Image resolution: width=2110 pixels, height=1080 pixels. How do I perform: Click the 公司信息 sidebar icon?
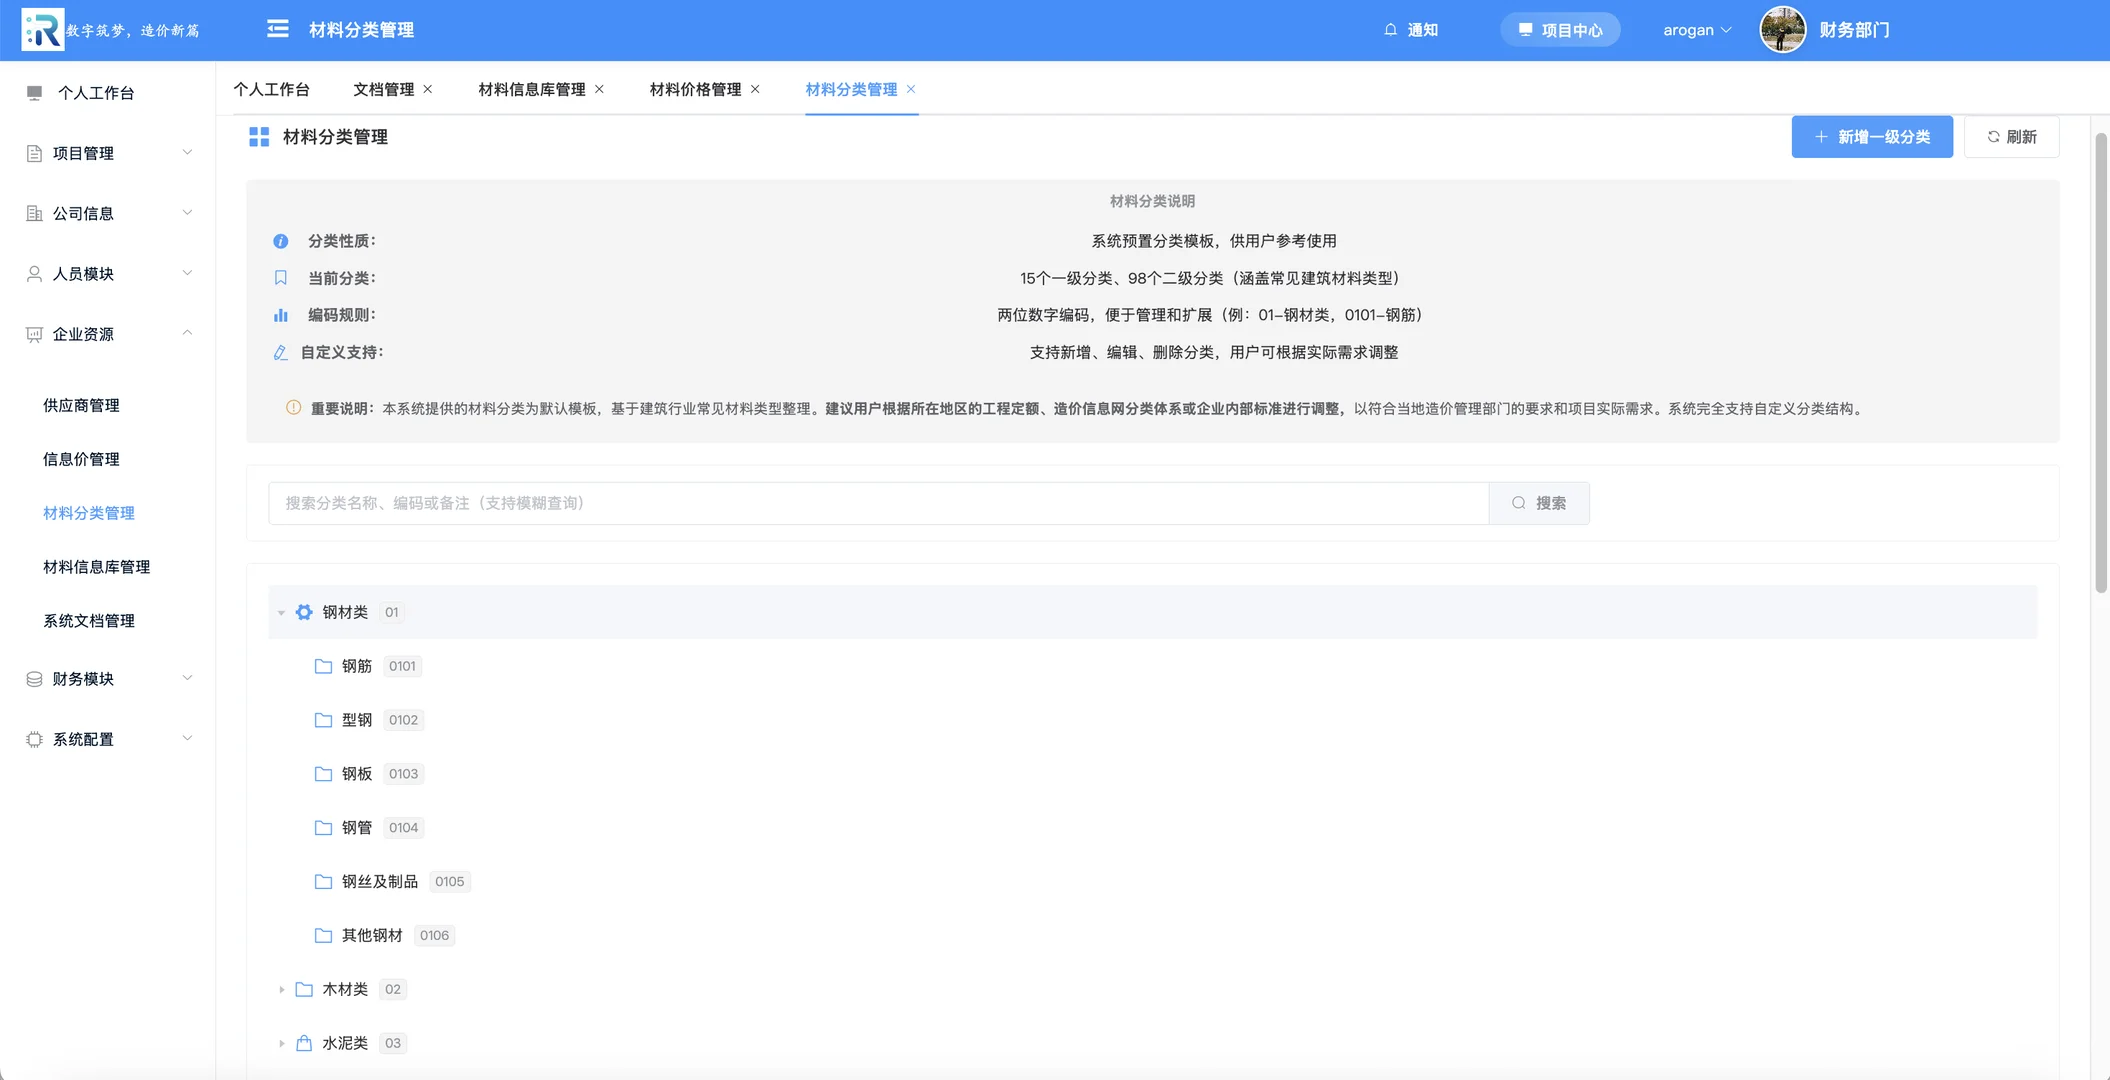[x=32, y=212]
